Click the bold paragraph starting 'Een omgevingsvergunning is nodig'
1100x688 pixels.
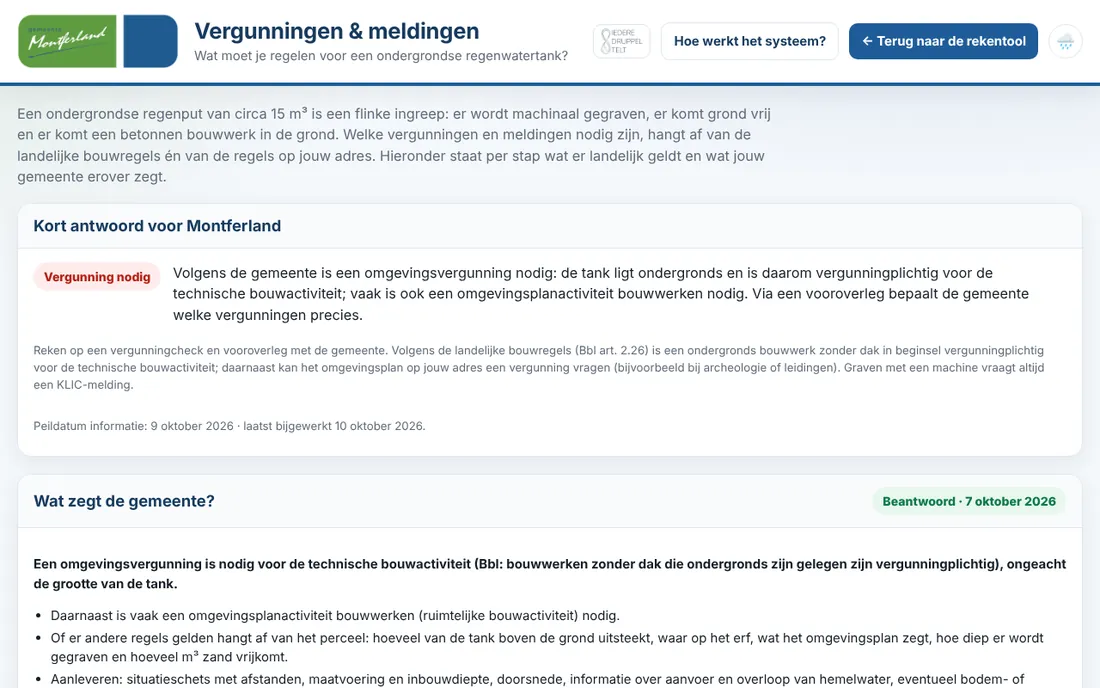pyautogui.click(x=549, y=574)
